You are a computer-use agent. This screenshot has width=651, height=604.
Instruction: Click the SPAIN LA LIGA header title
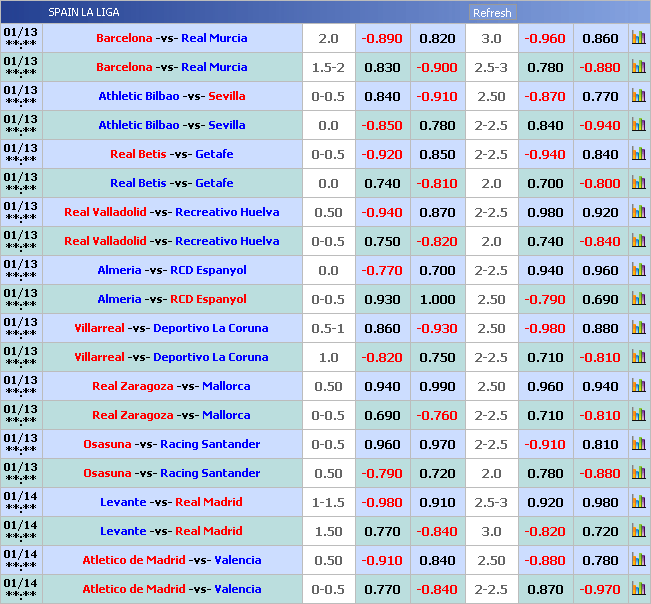pyautogui.click(x=84, y=13)
